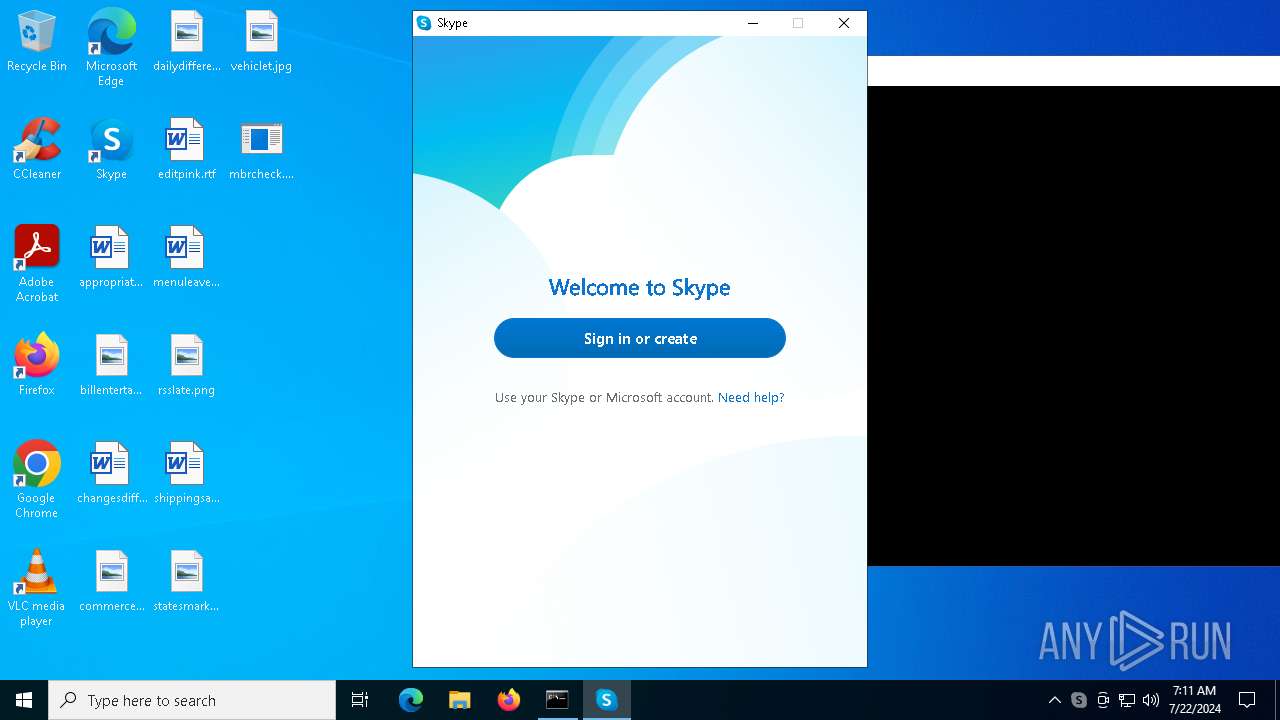1280x720 pixels.
Task: Select the mbrcheck... desktop file
Action: point(261,150)
